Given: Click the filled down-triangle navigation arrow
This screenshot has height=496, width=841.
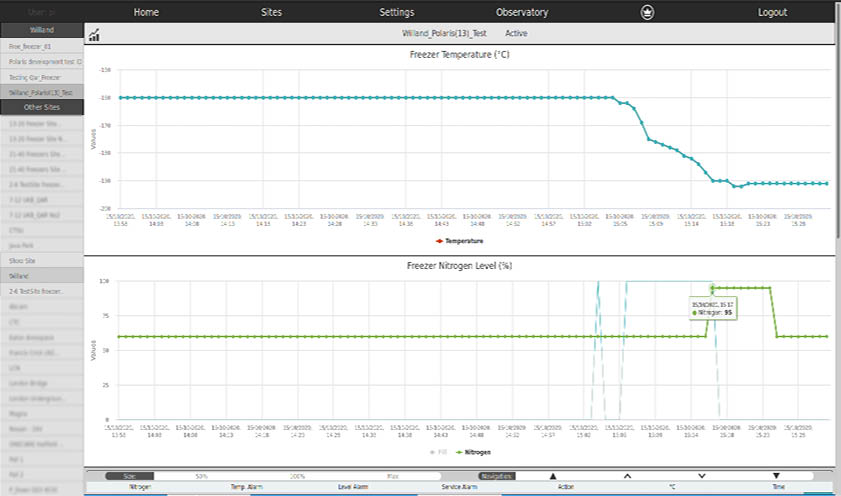Looking at the screenshot, I should pyautogui.click(x=776, y=476).
